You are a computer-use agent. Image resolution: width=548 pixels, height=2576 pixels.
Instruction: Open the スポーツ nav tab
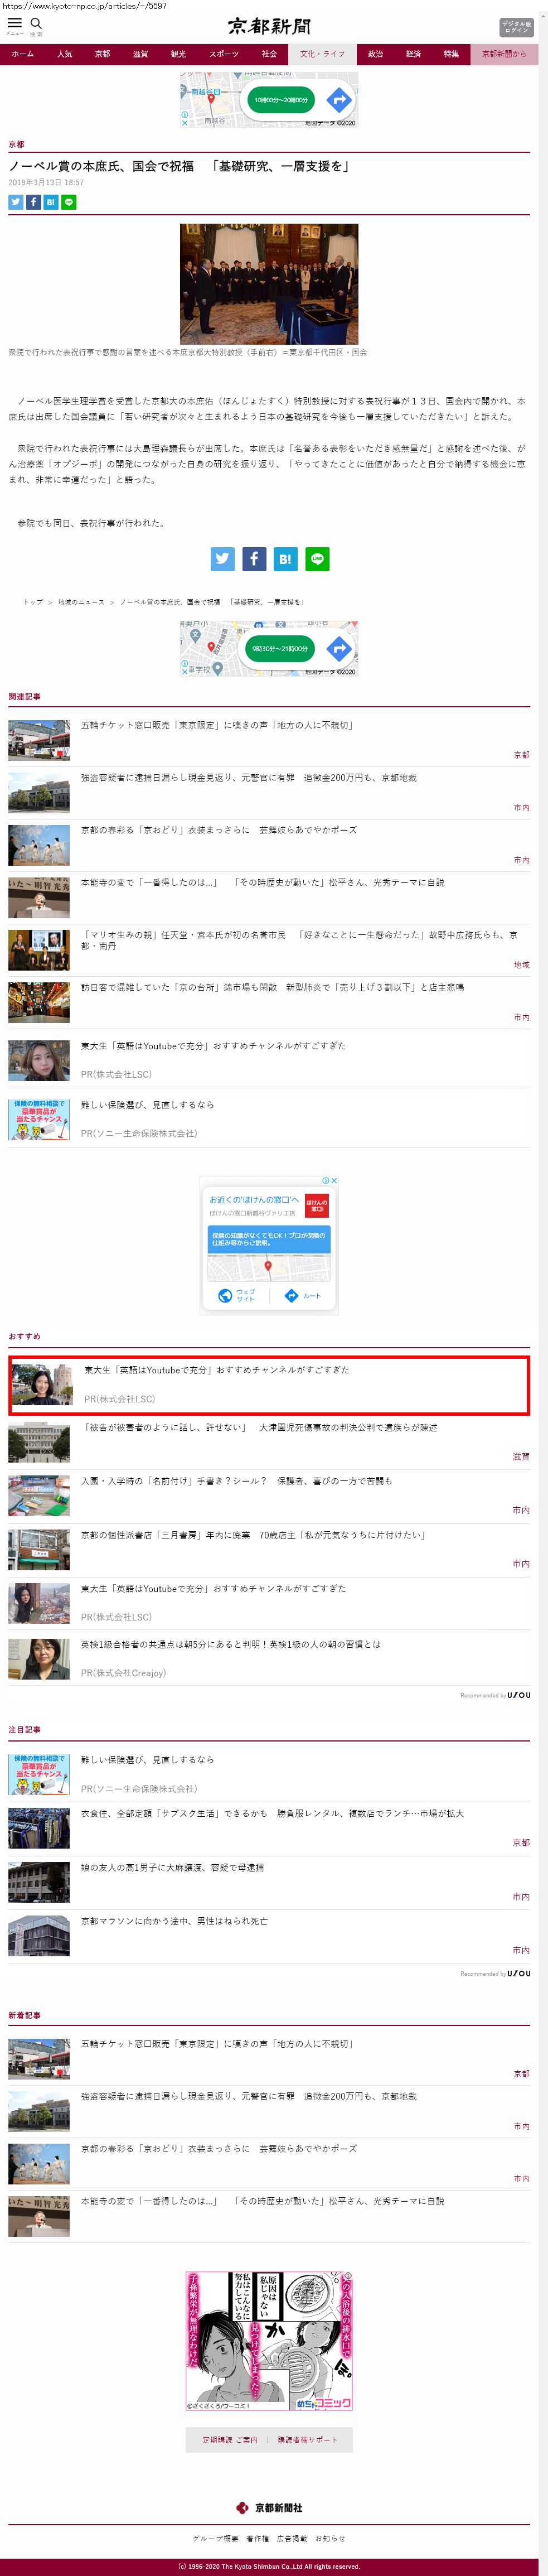click(224, 54)
